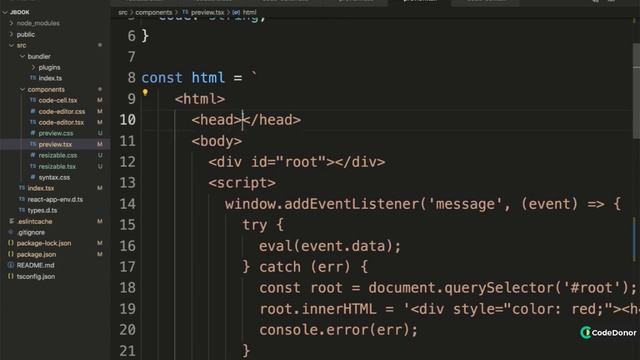Select the src breadcrumb segment

click(x=122, y=13)
